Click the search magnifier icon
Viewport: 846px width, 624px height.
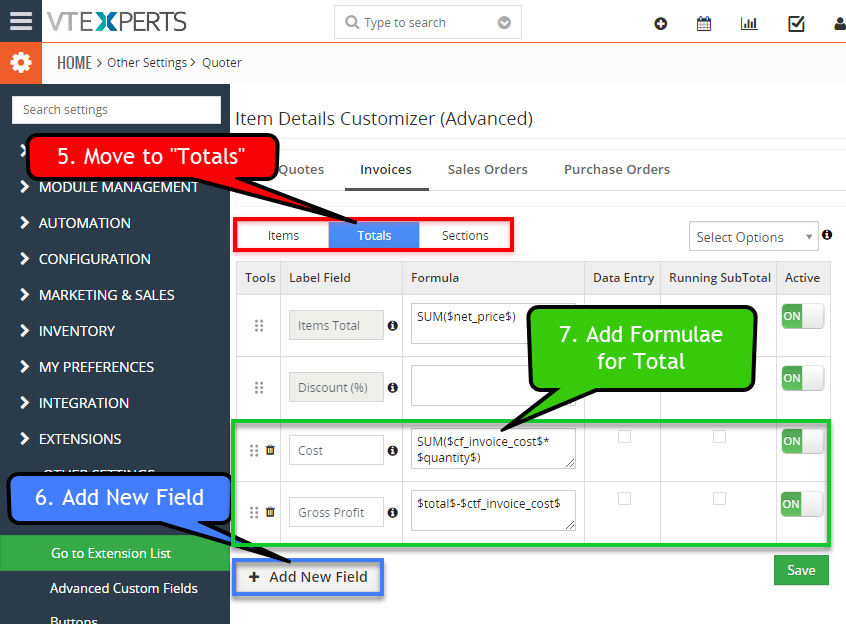352,22
